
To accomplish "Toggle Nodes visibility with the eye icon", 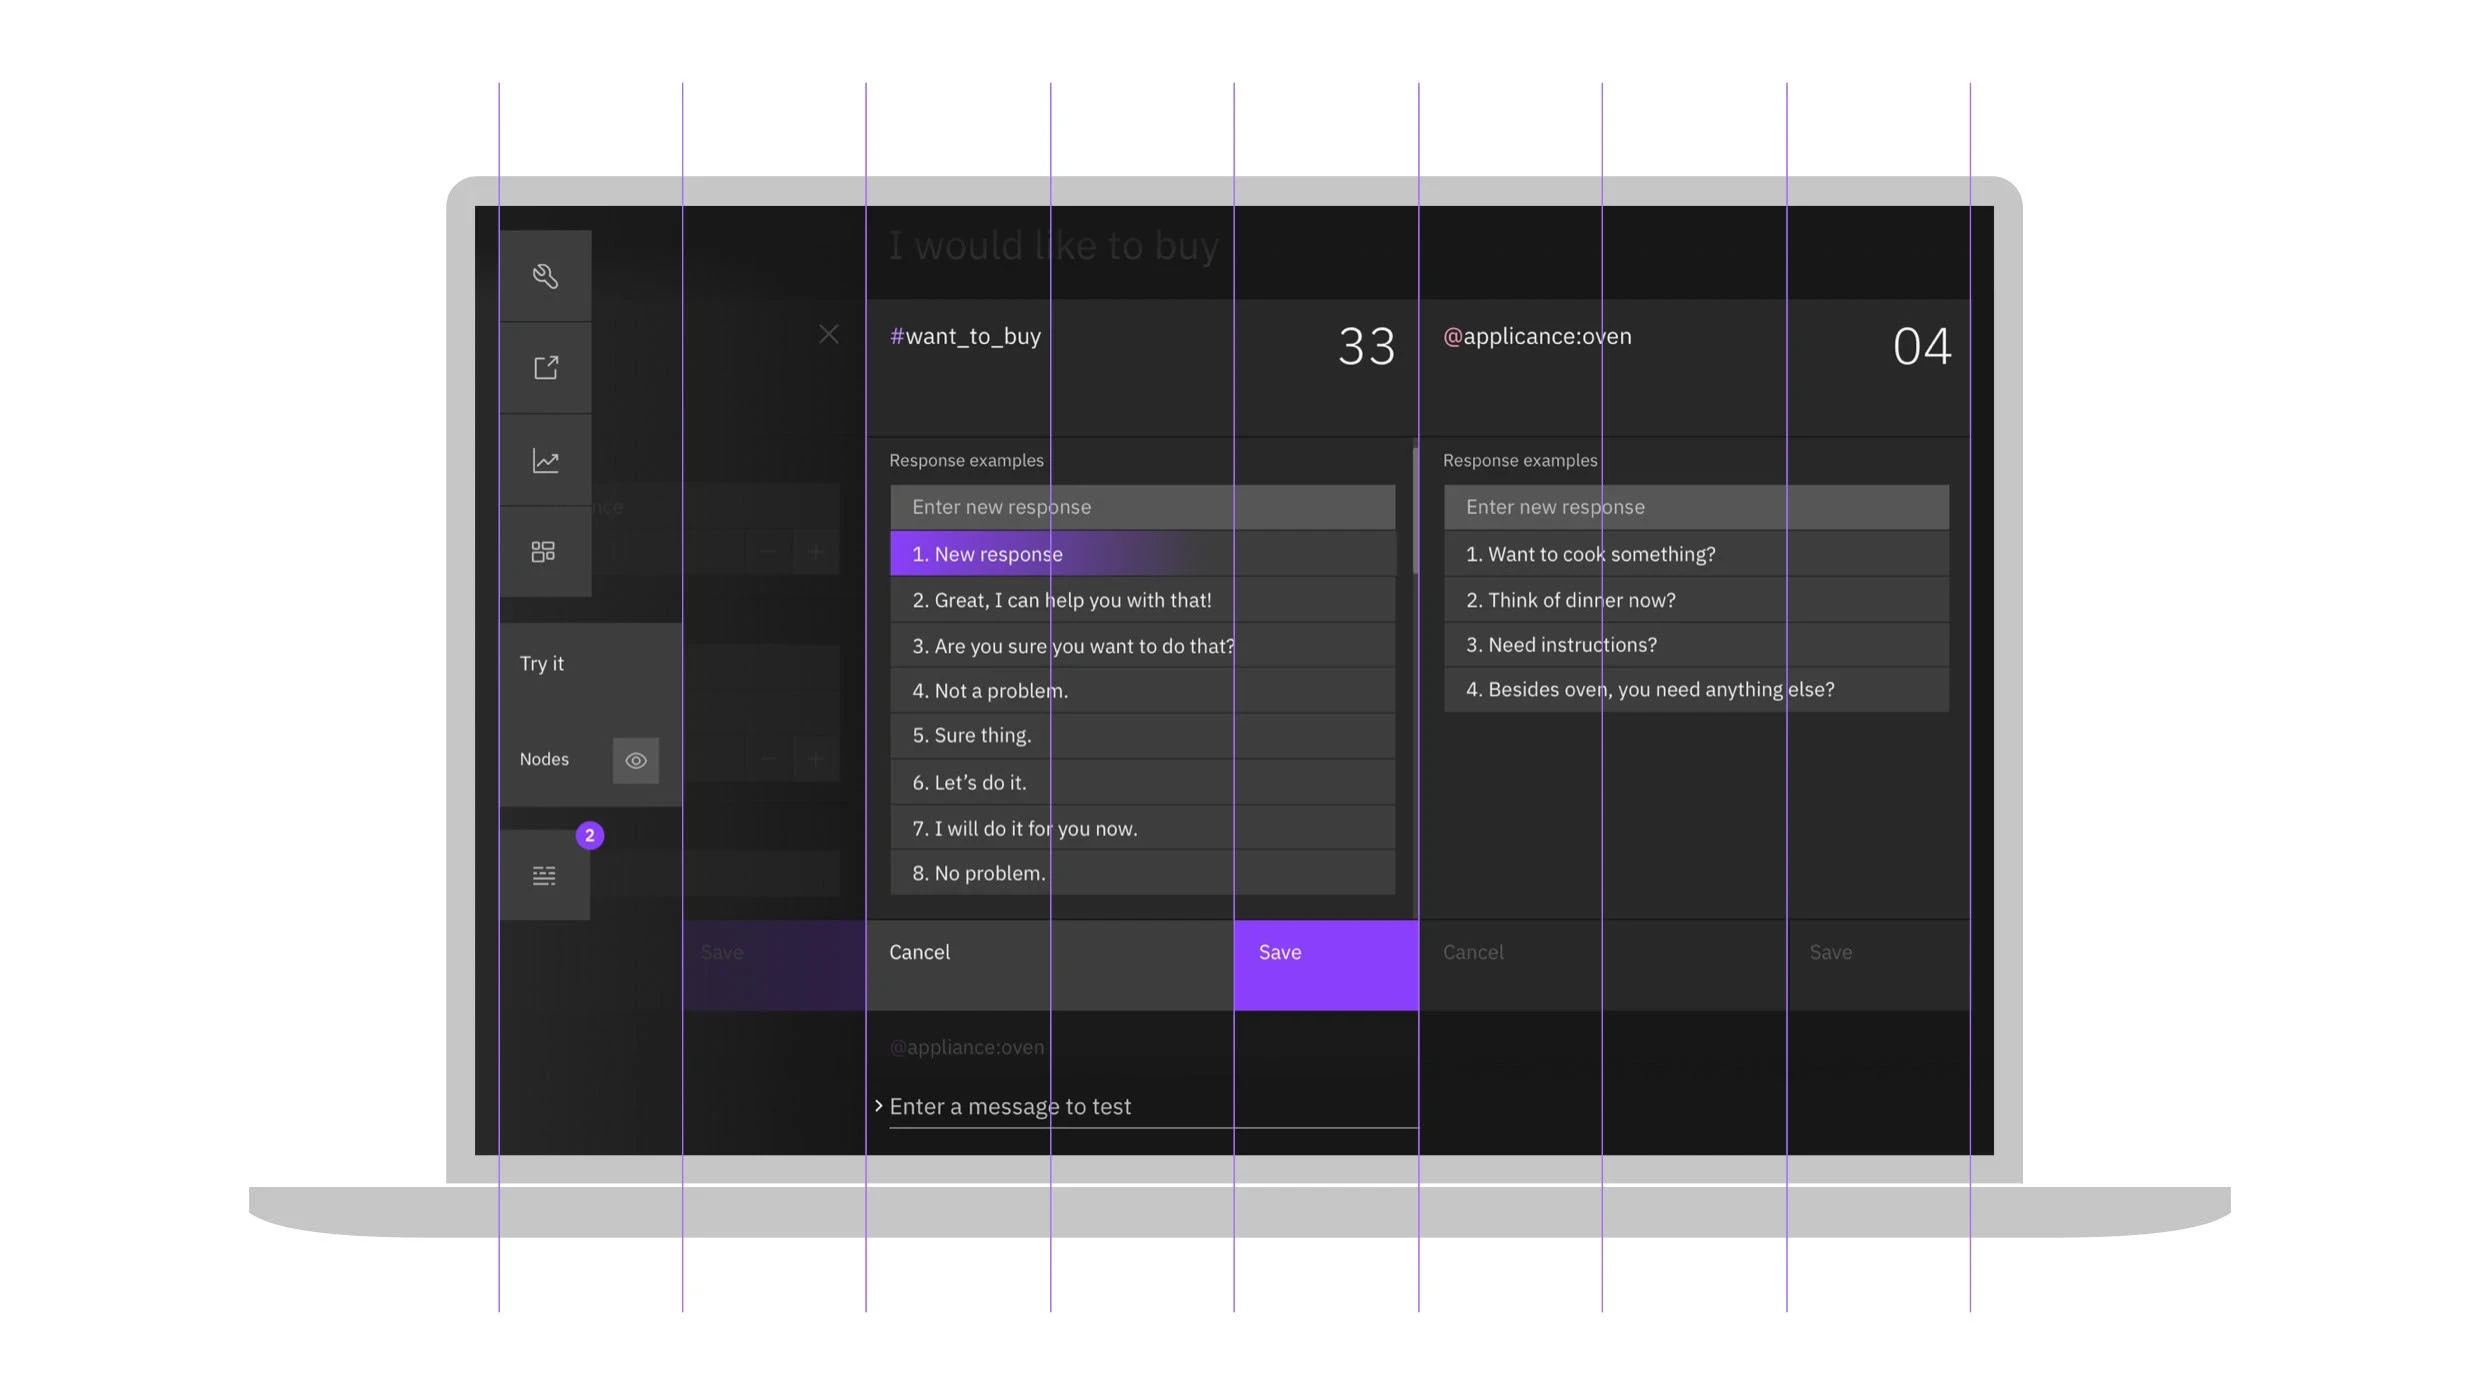I will tap(636, 761).
